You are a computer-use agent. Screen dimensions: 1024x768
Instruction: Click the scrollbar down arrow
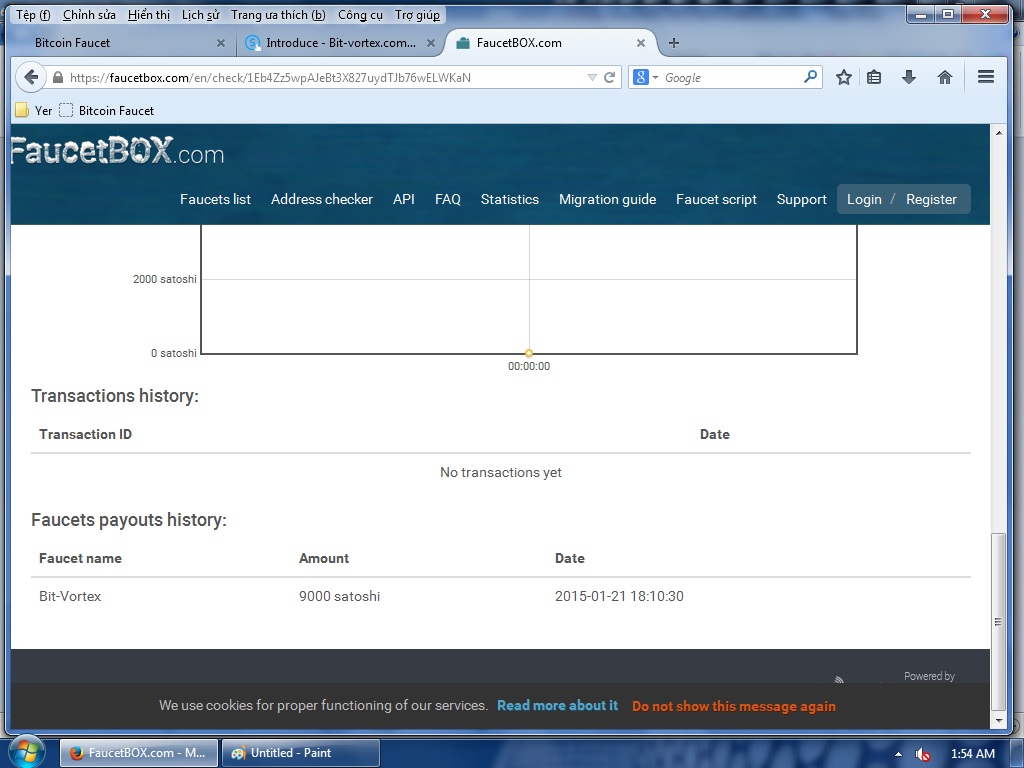click(998, 721)
